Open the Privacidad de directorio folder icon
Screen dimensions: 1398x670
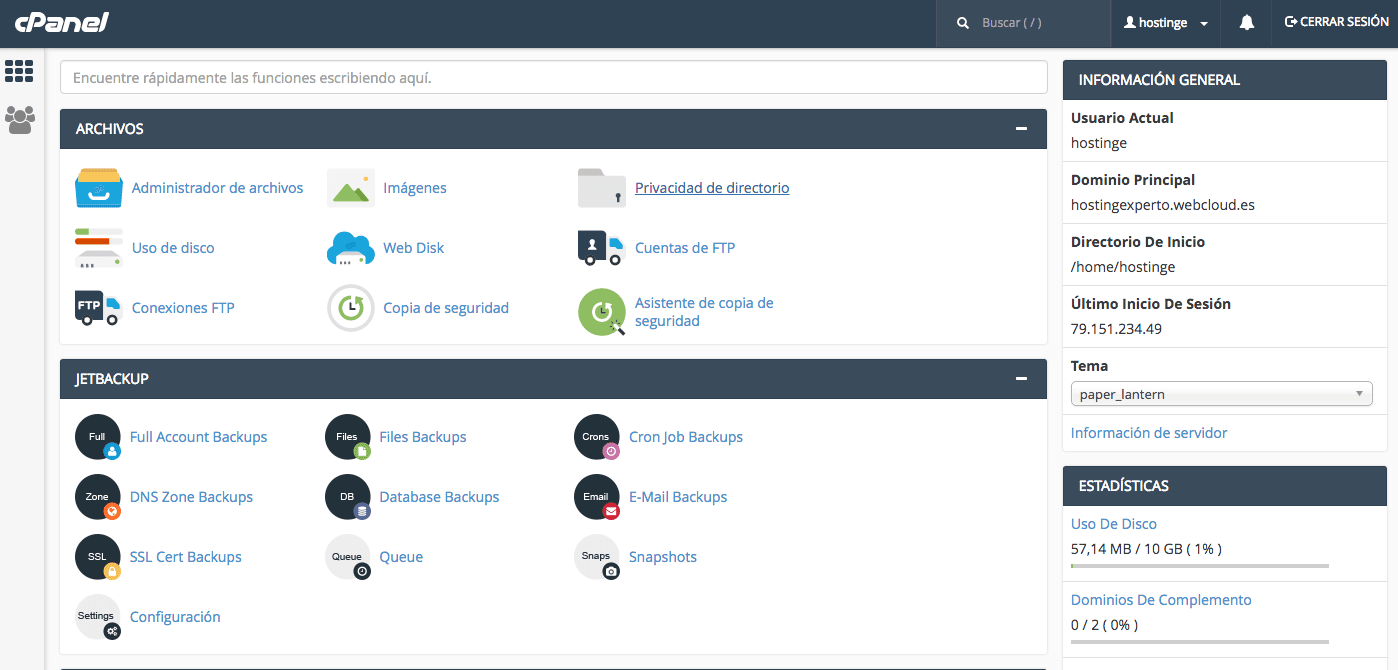click(602, 188)
